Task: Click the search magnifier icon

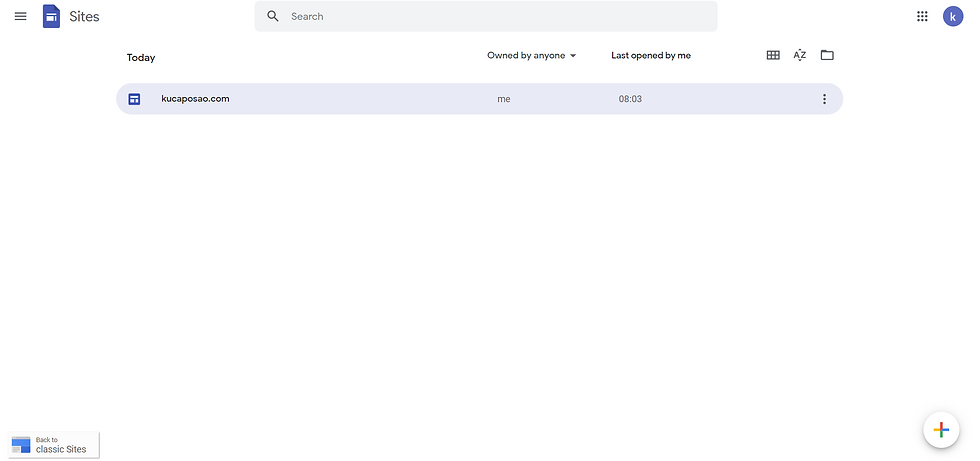Action: tap(273, 16)
